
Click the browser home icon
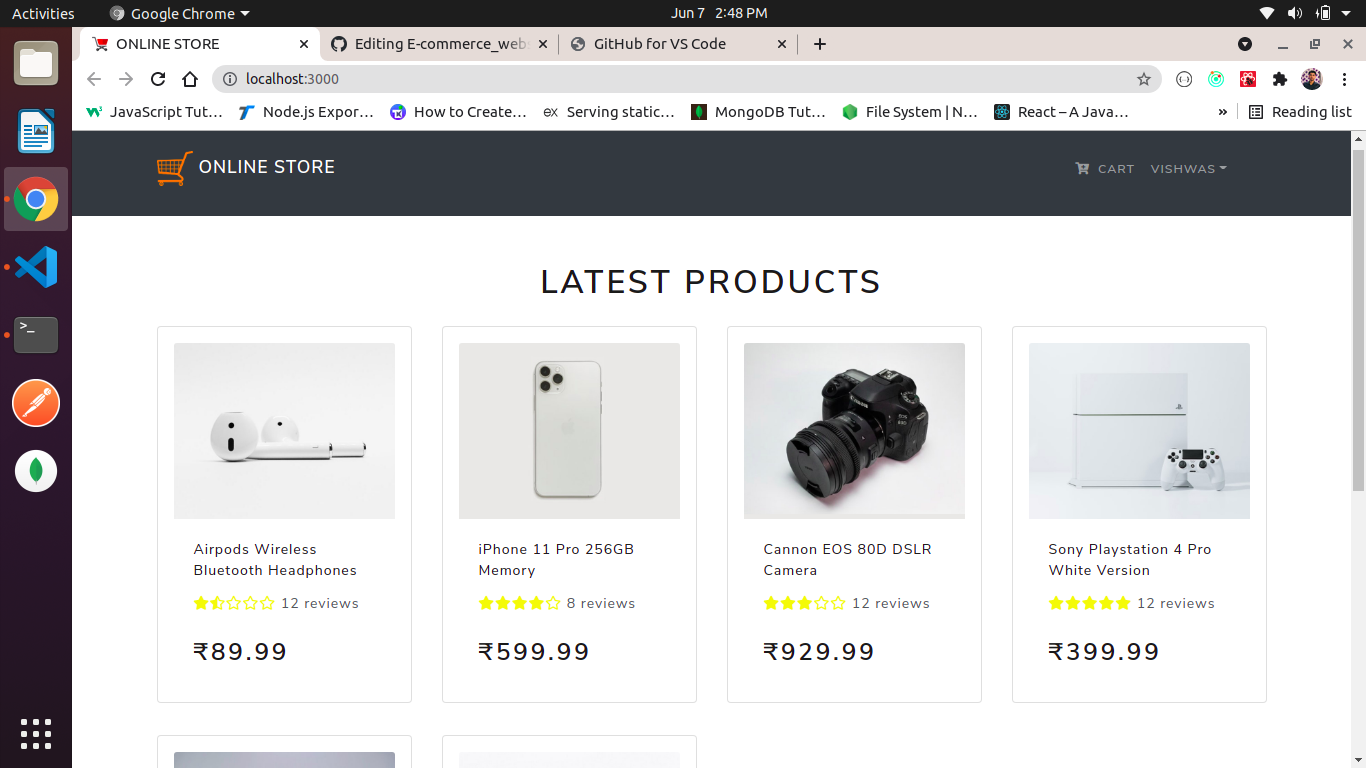(190, 78)
